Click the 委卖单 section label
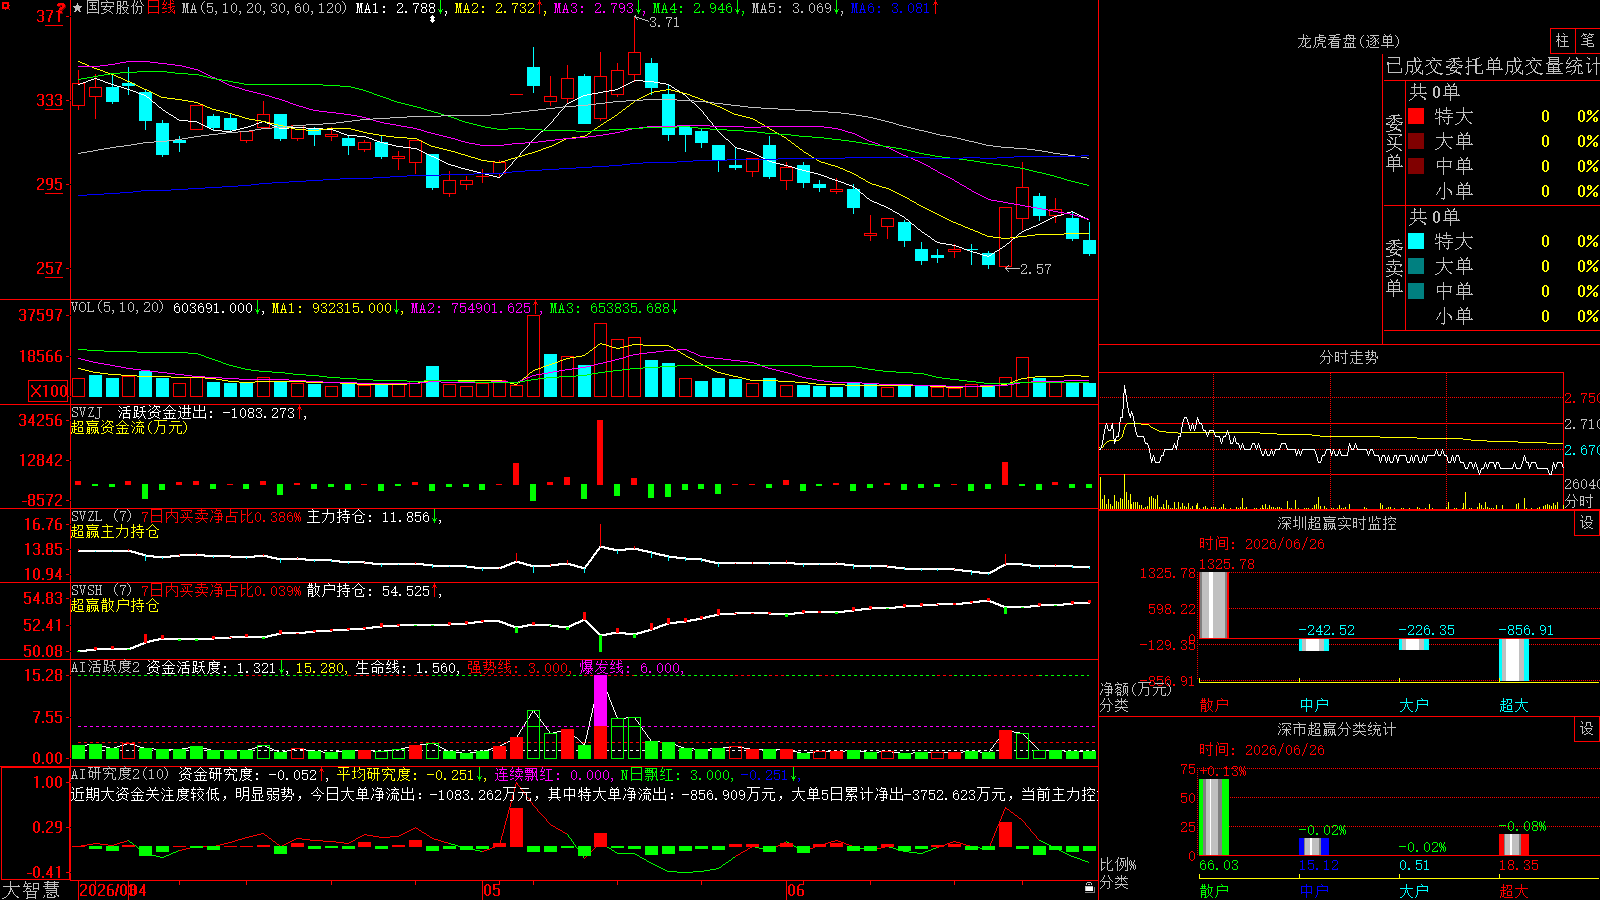 click(1394, 268)
